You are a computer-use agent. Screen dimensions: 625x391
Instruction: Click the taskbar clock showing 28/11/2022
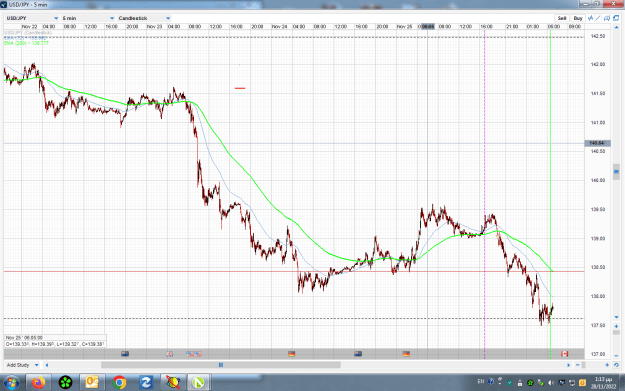(x=603, y=383)
